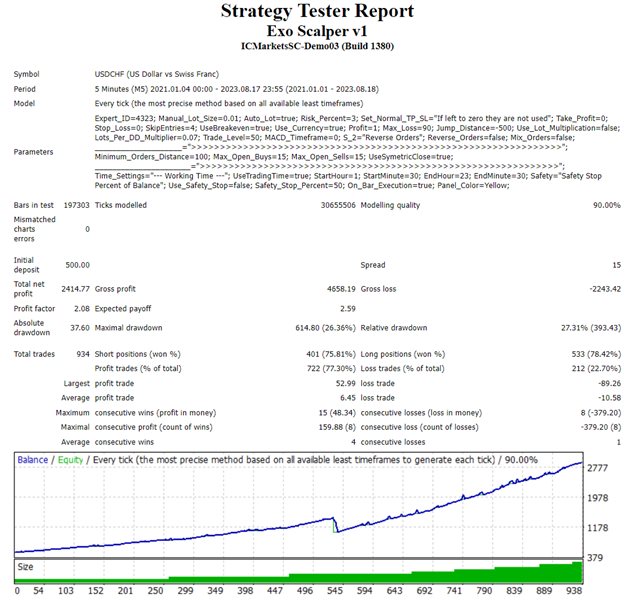Click 'ICMarketsSC-Demo03 (Build 1380)' text

[x=317, y=46]
